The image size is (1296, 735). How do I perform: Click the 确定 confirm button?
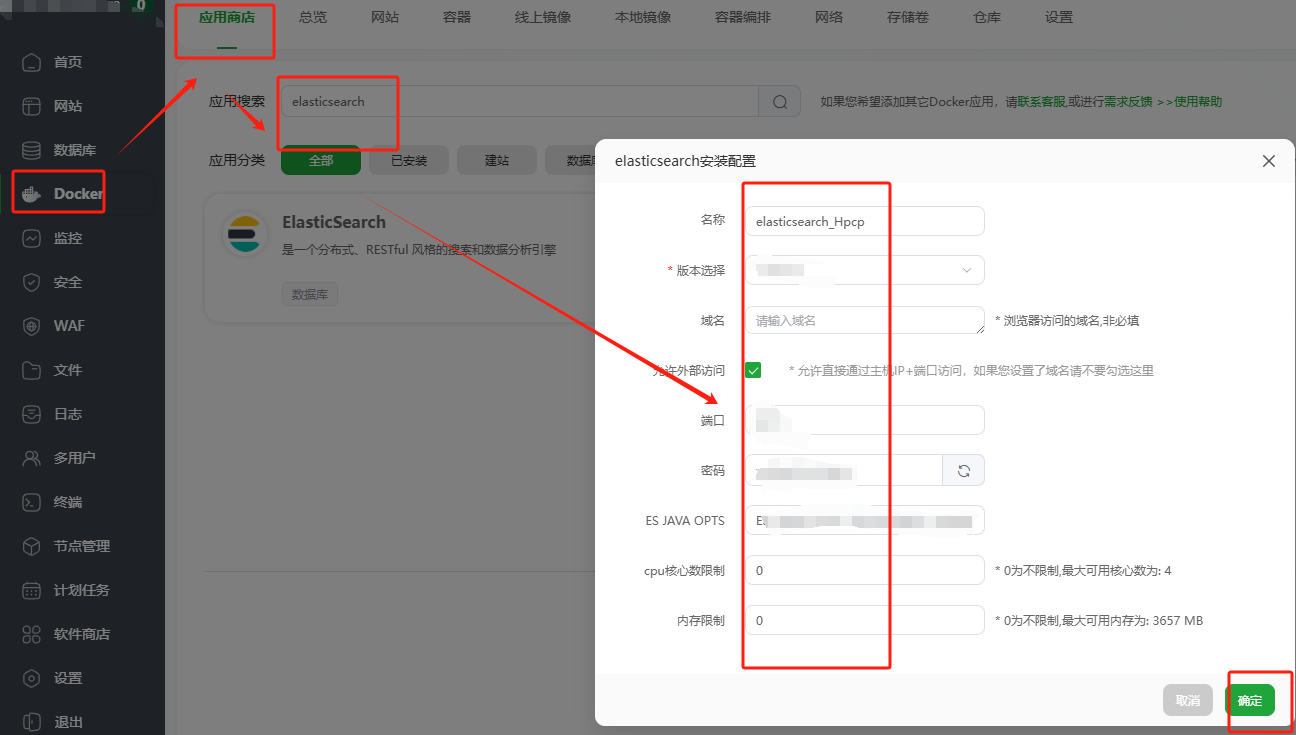point(1250,700)
